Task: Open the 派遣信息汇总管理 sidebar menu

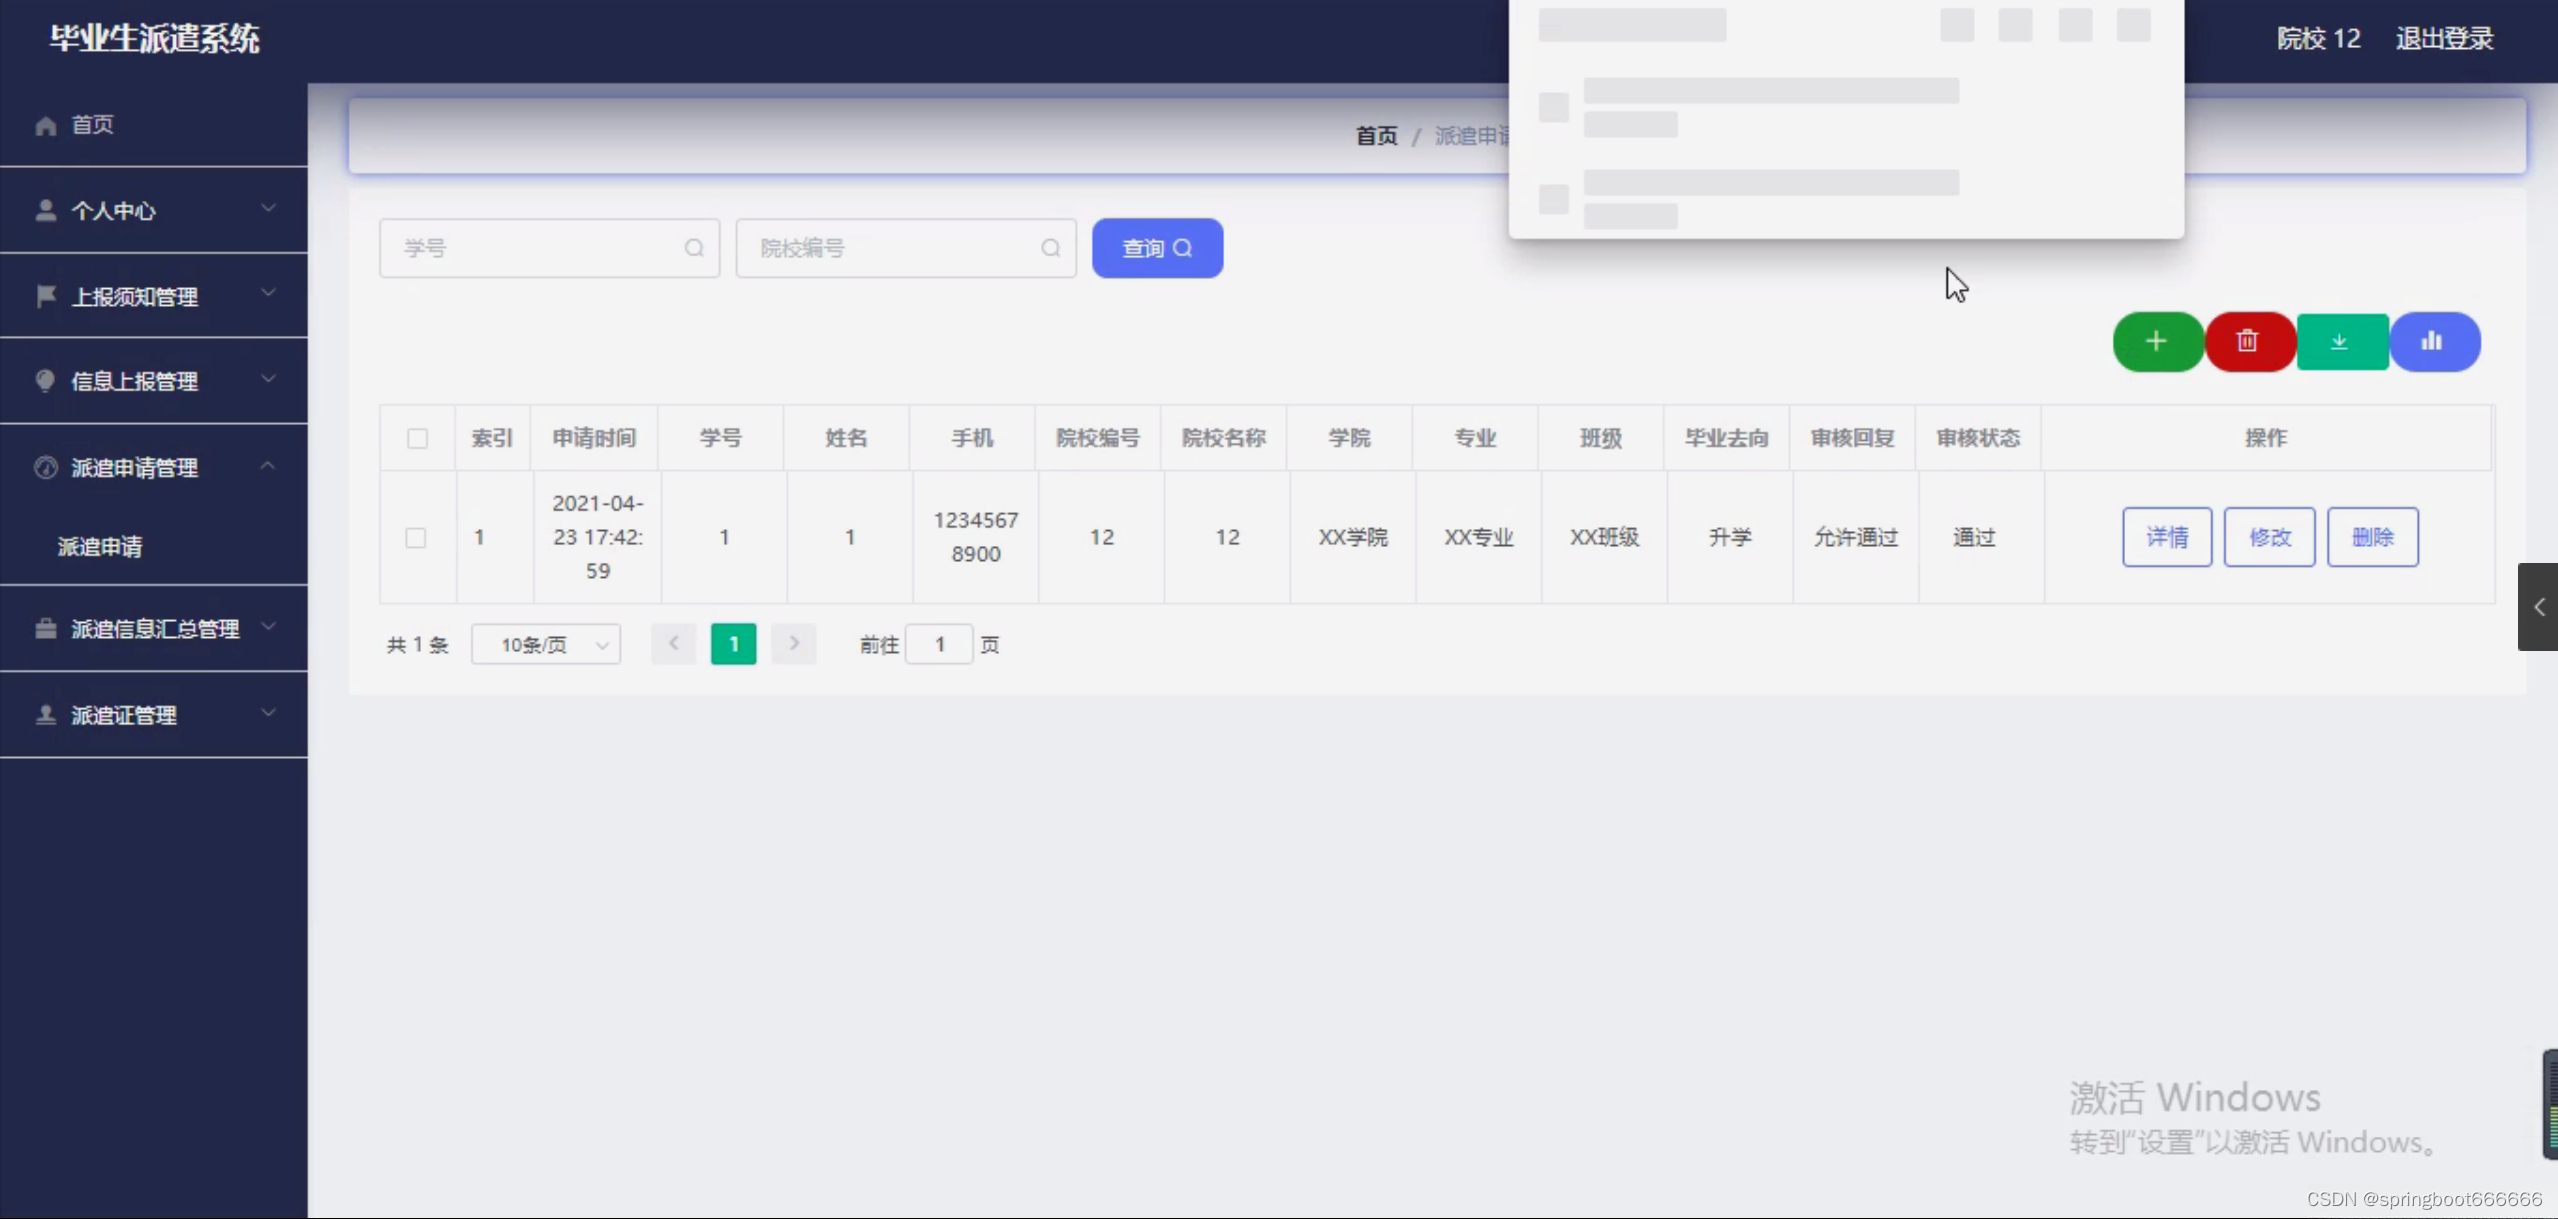Action: pyautogui.click(x=154, y=628)
